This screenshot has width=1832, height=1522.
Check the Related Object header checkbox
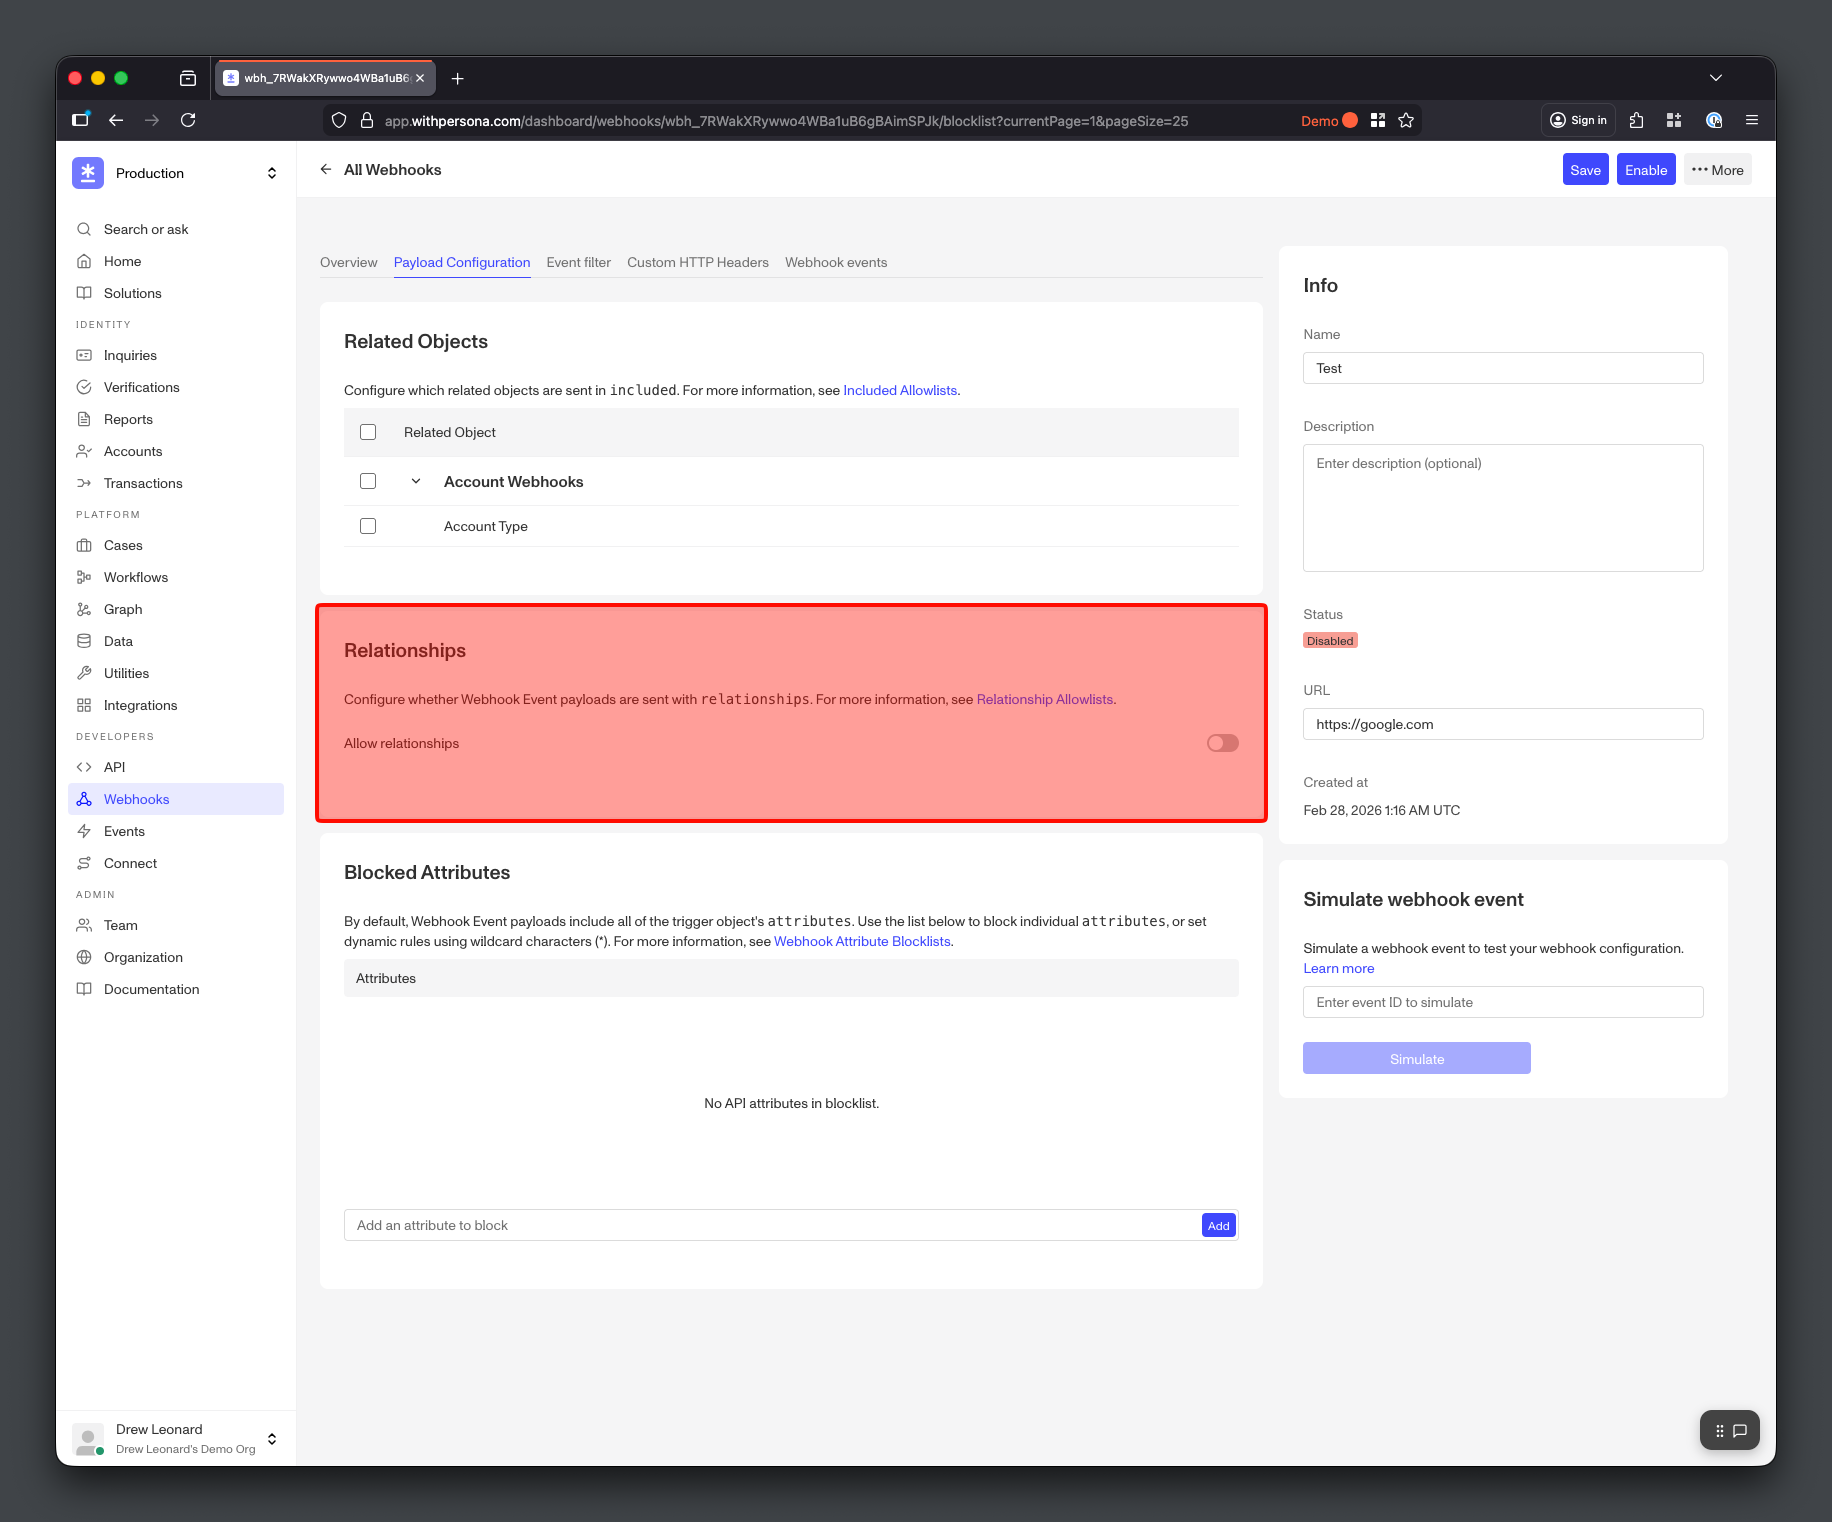pyautogui.click(x=368, y=432)
